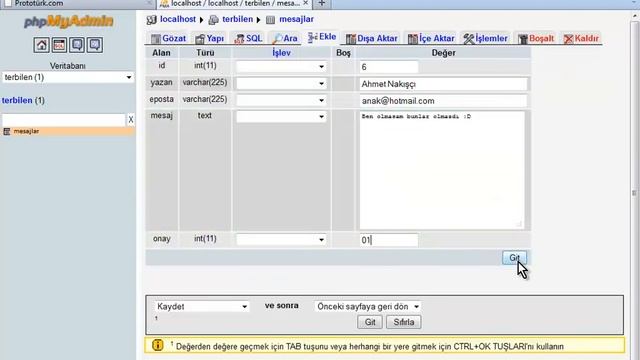Click the id value field containing 6
Viewport: 640px width, 360px height.
pos(389,67)
